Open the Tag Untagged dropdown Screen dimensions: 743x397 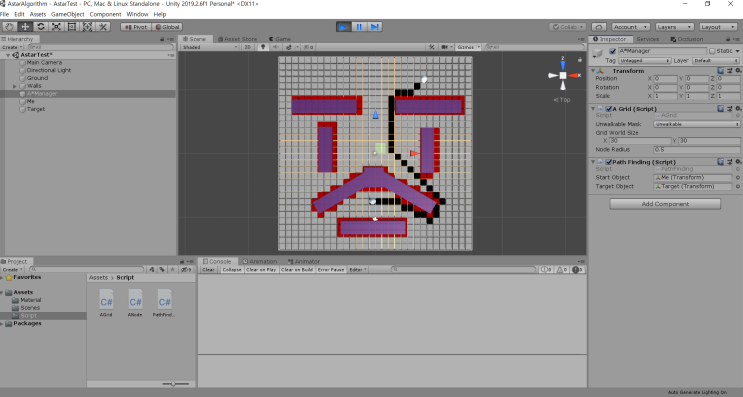click(644, 61)
